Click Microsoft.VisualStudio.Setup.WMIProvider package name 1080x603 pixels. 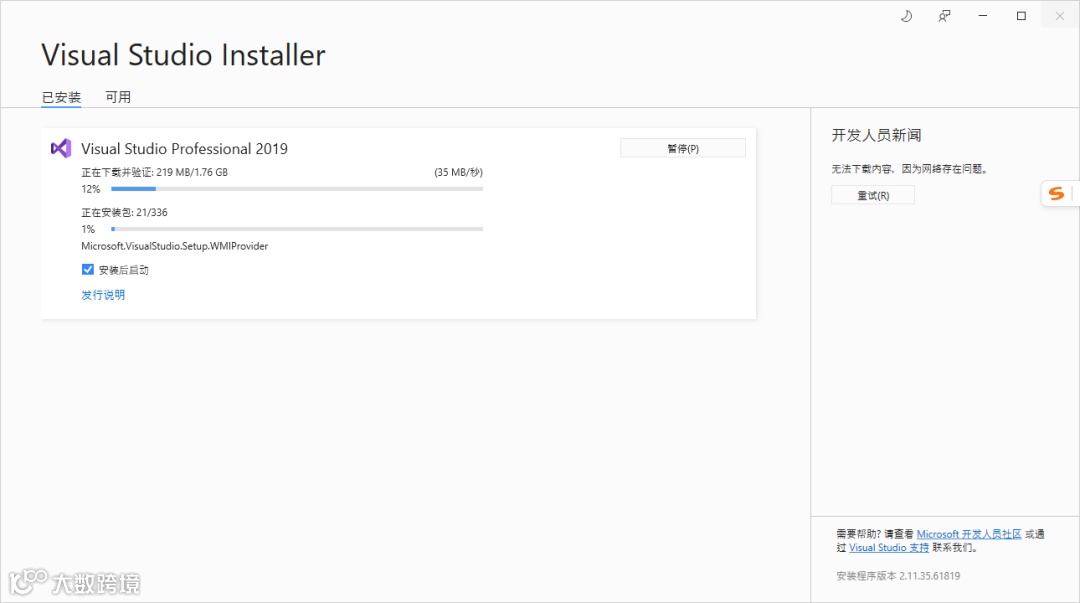pyautogui.click(x=174, y=246)
